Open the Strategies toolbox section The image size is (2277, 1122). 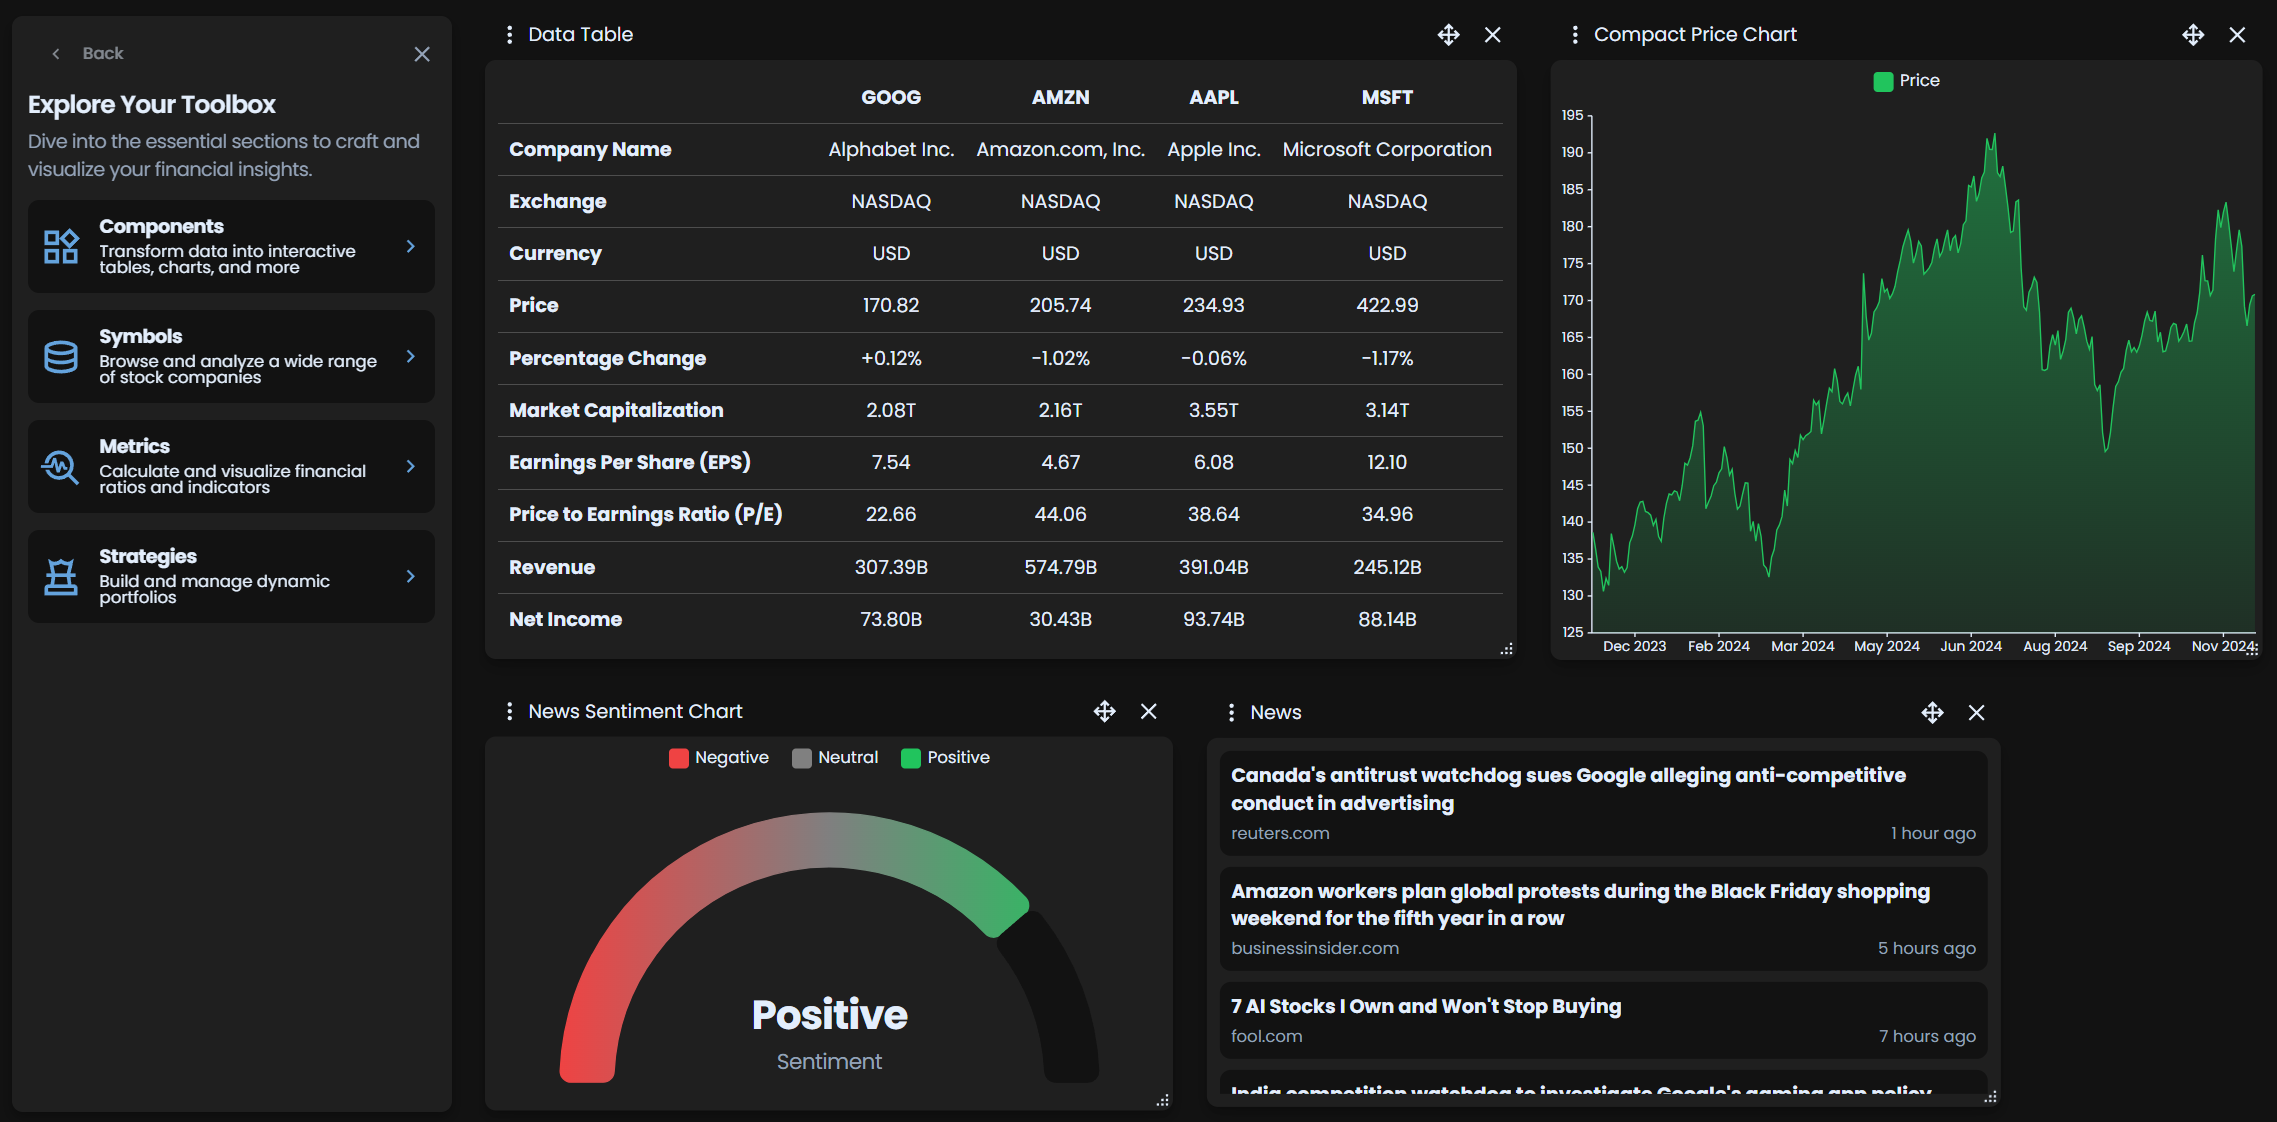point(231,576)
